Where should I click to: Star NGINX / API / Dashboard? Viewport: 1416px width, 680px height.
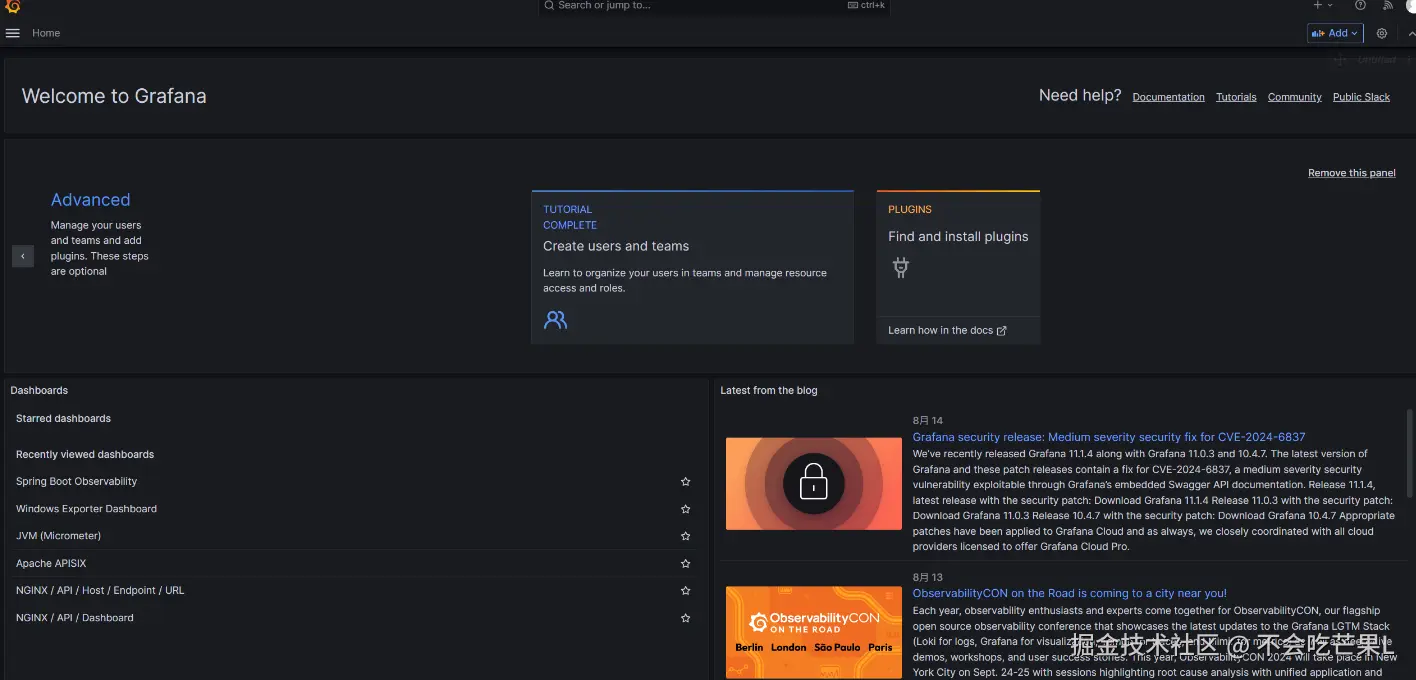(x=686, y=618)
